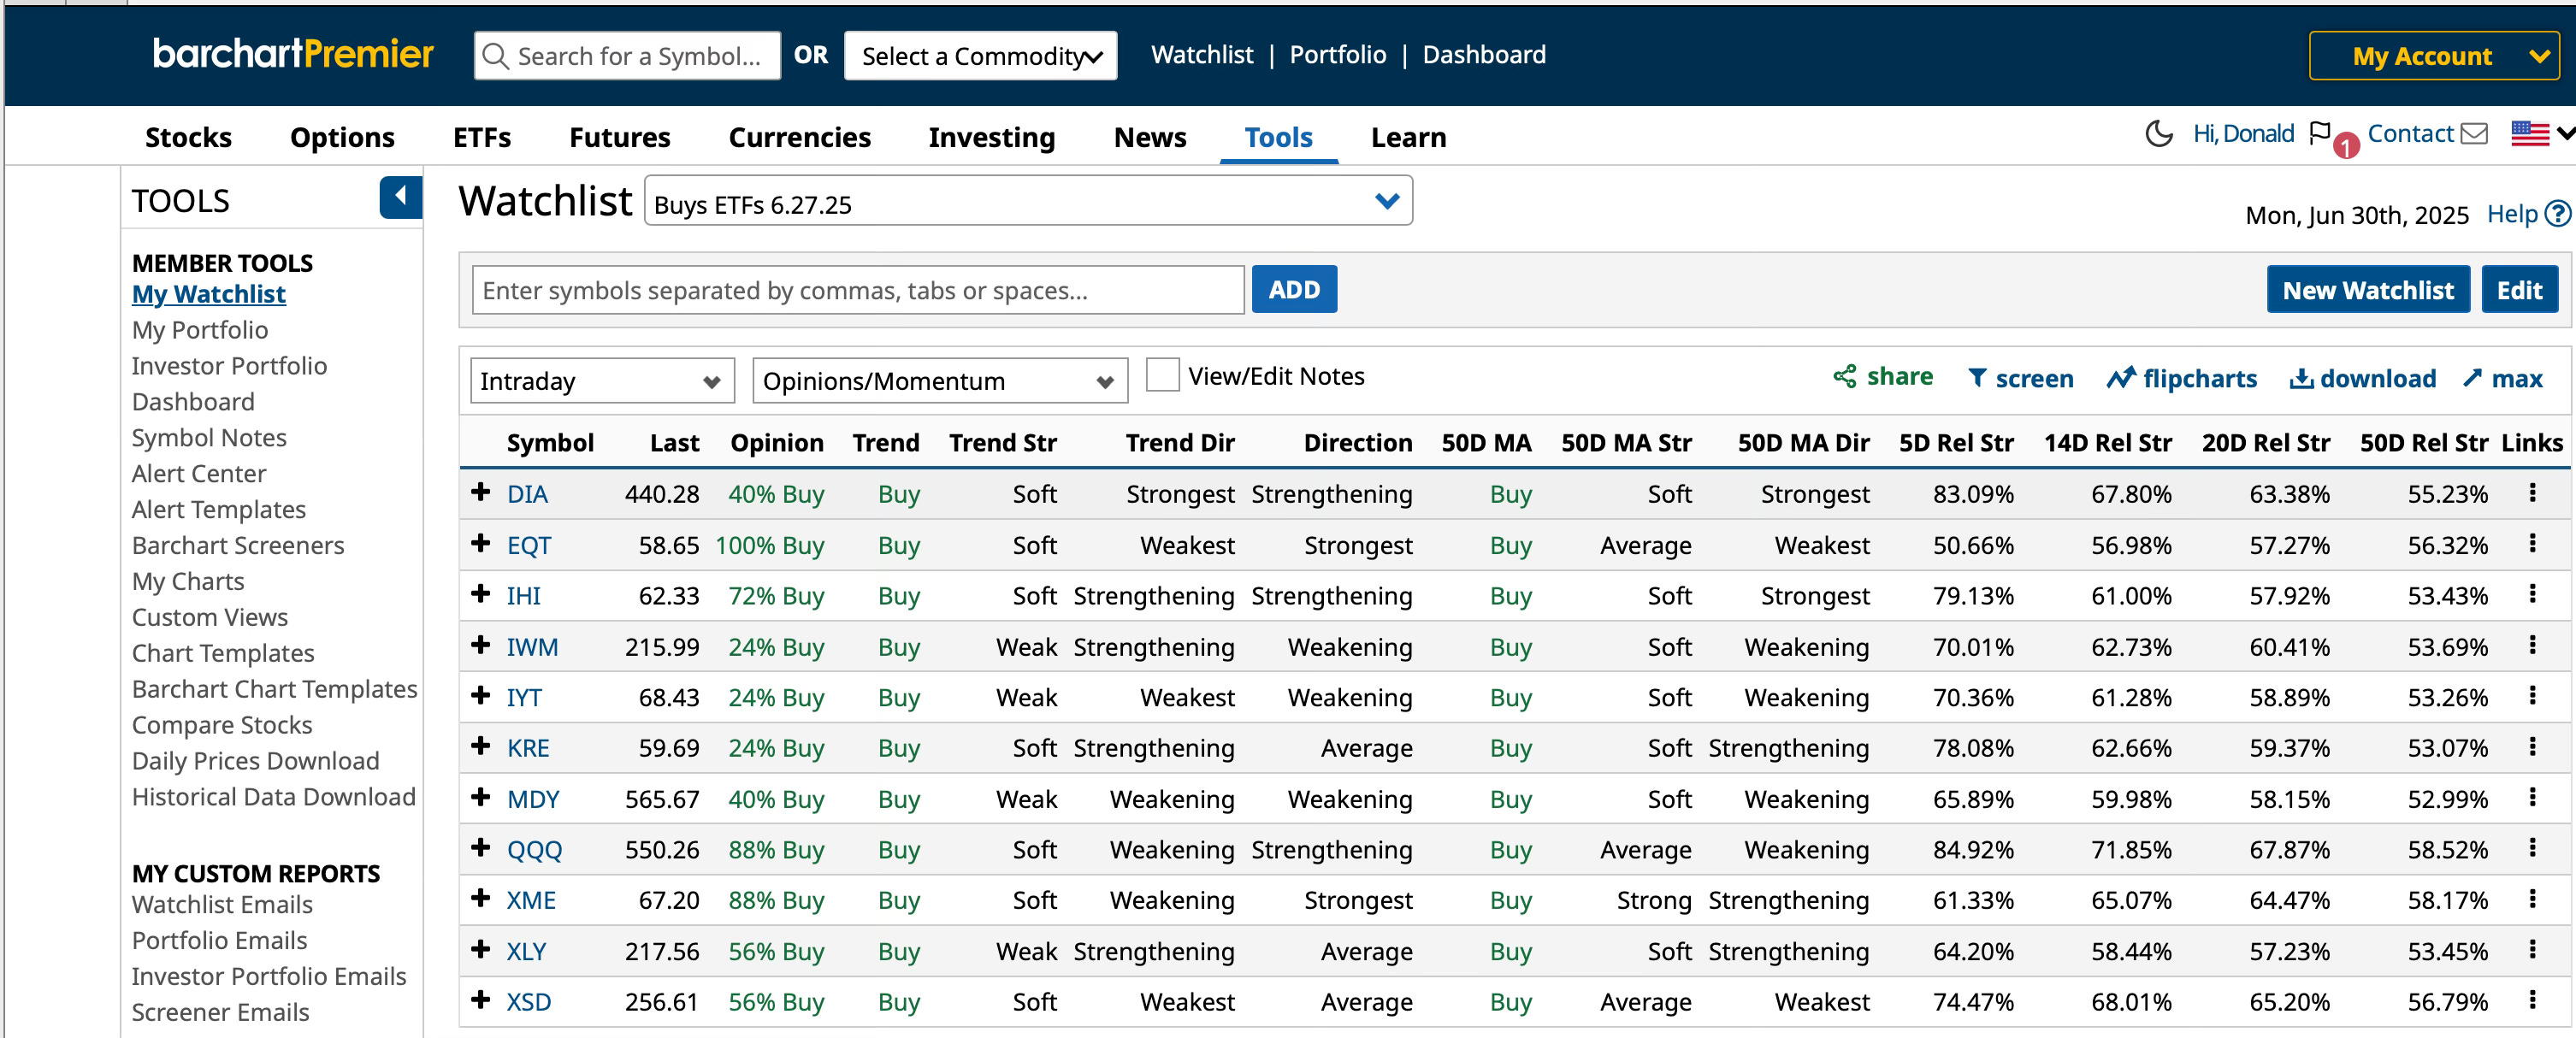Click Hi, Donald user link
The width and height of the screenshot is (2576, 1038).
coord(2243,133)
